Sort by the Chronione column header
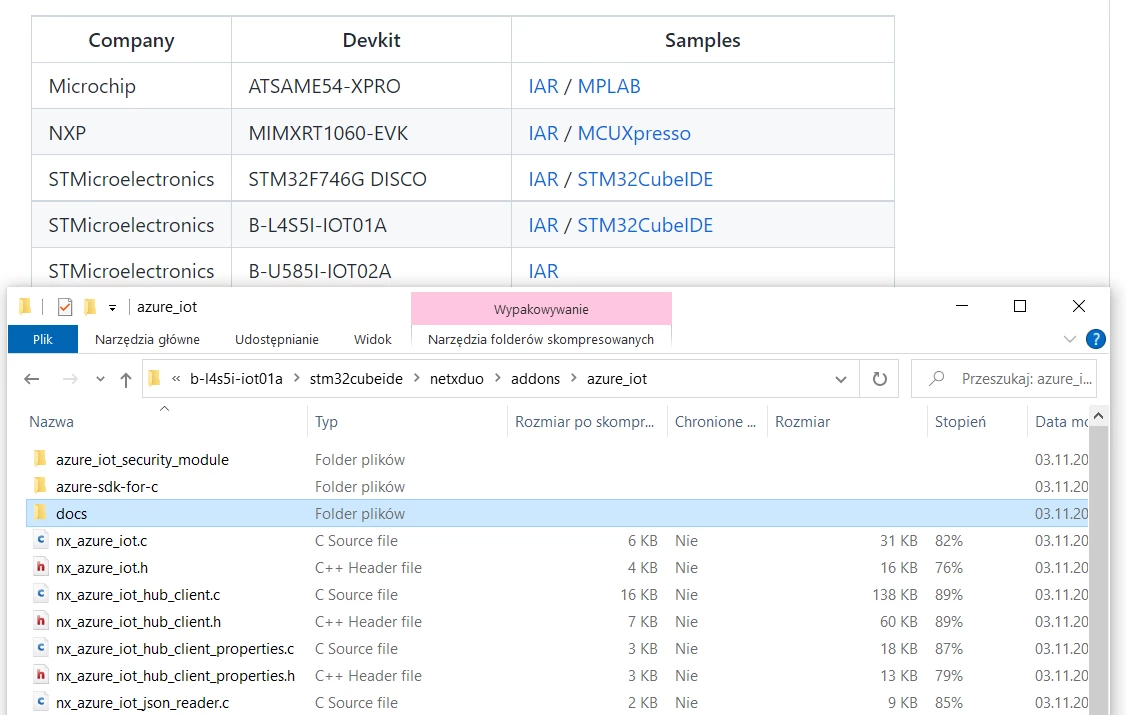Image resolution: width=1127 pixels, height=715 pixels. [x=717, y=422]
